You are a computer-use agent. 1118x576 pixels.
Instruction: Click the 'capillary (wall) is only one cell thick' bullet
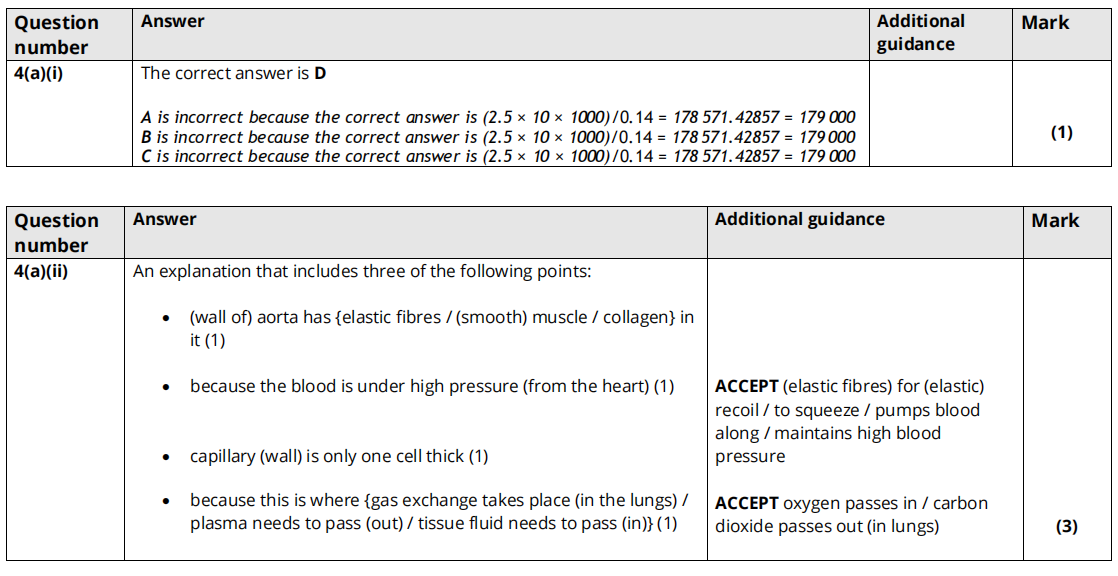pos(339,456)
